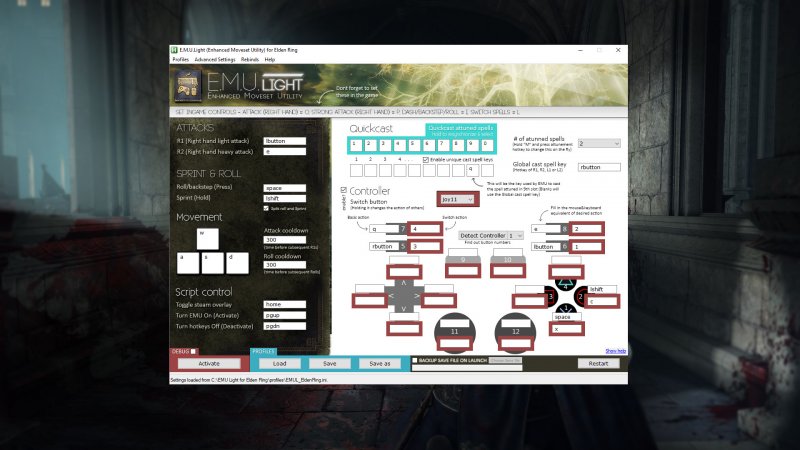The height and width of the screenshot is (450, 800).
Task: Click the Global cast spell key field
Action: [x=600, y=167]
